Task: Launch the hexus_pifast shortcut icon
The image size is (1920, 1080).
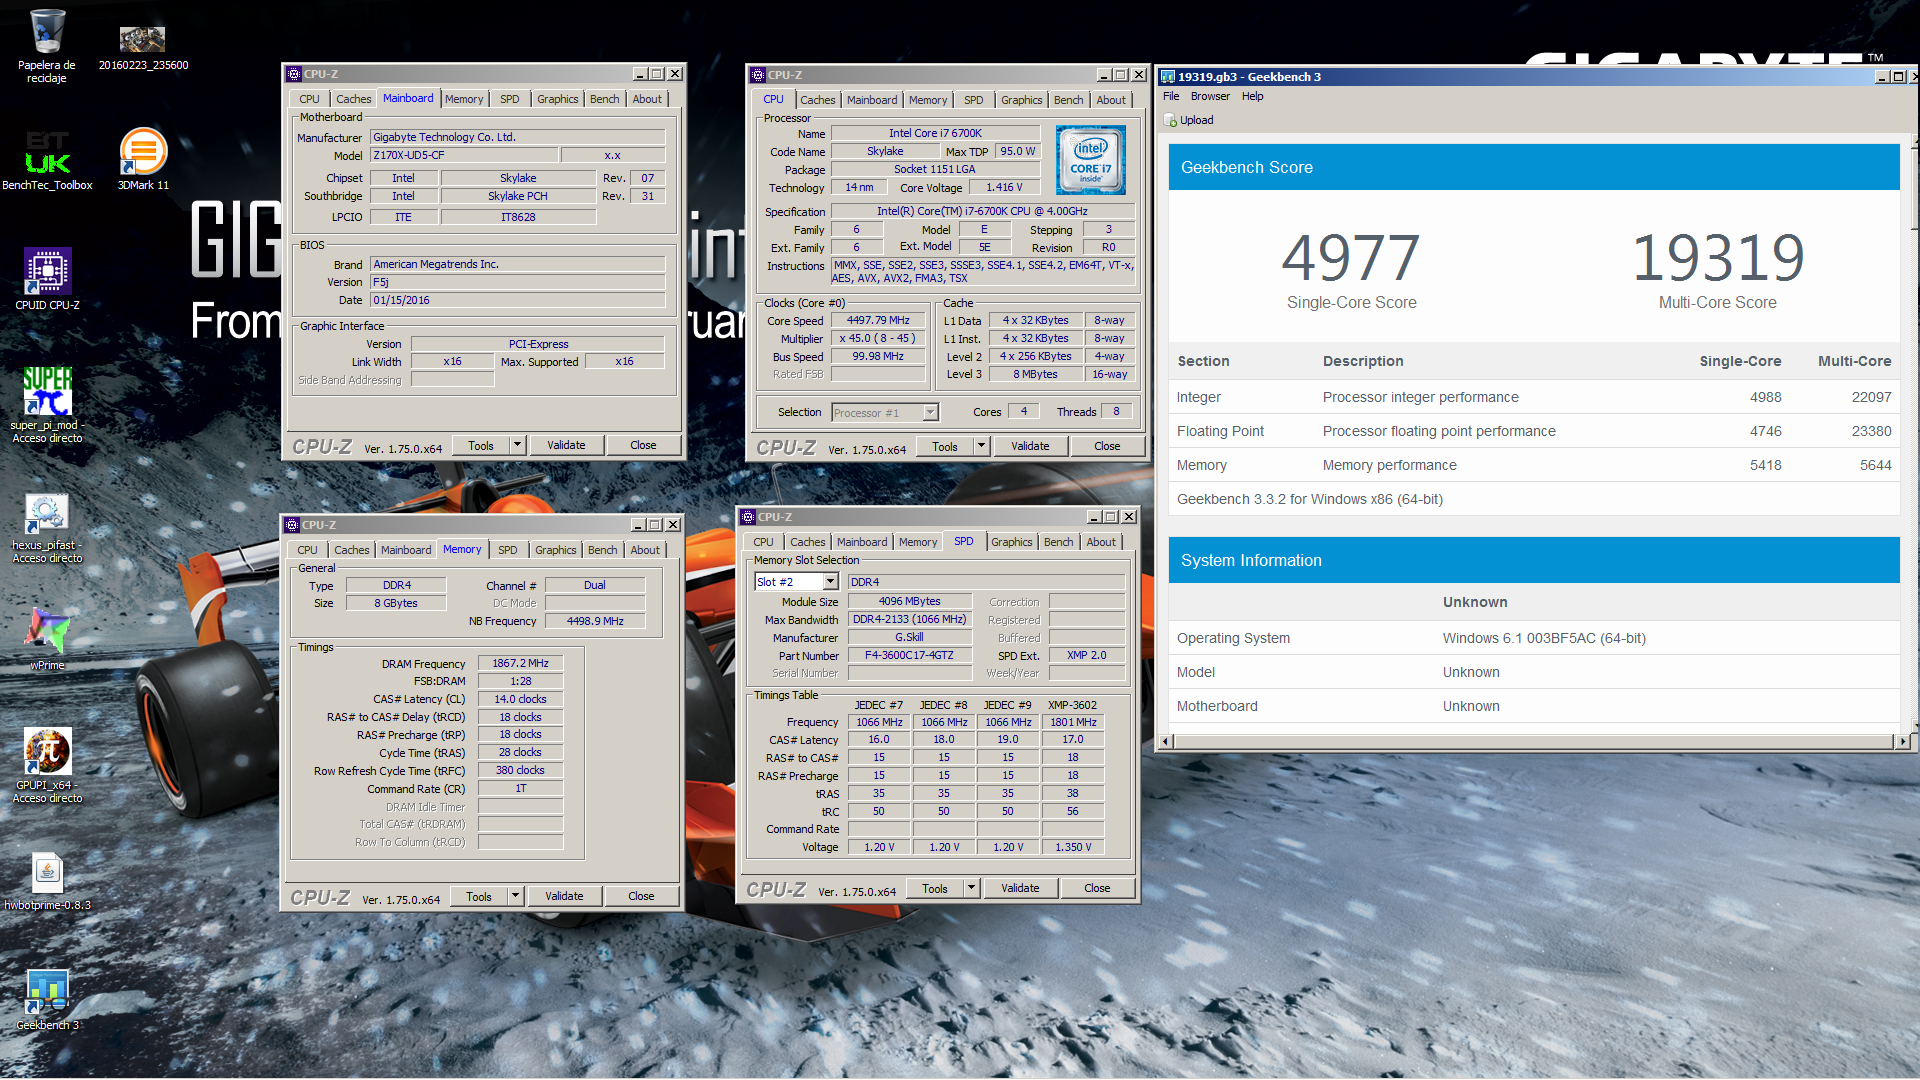Action: click(x=47, y=514)
